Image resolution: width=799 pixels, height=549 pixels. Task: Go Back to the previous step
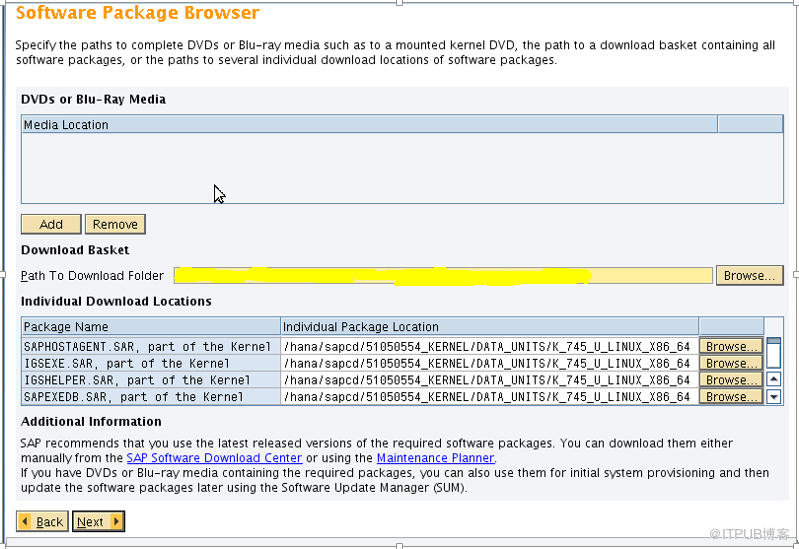[x=42, y=521]
